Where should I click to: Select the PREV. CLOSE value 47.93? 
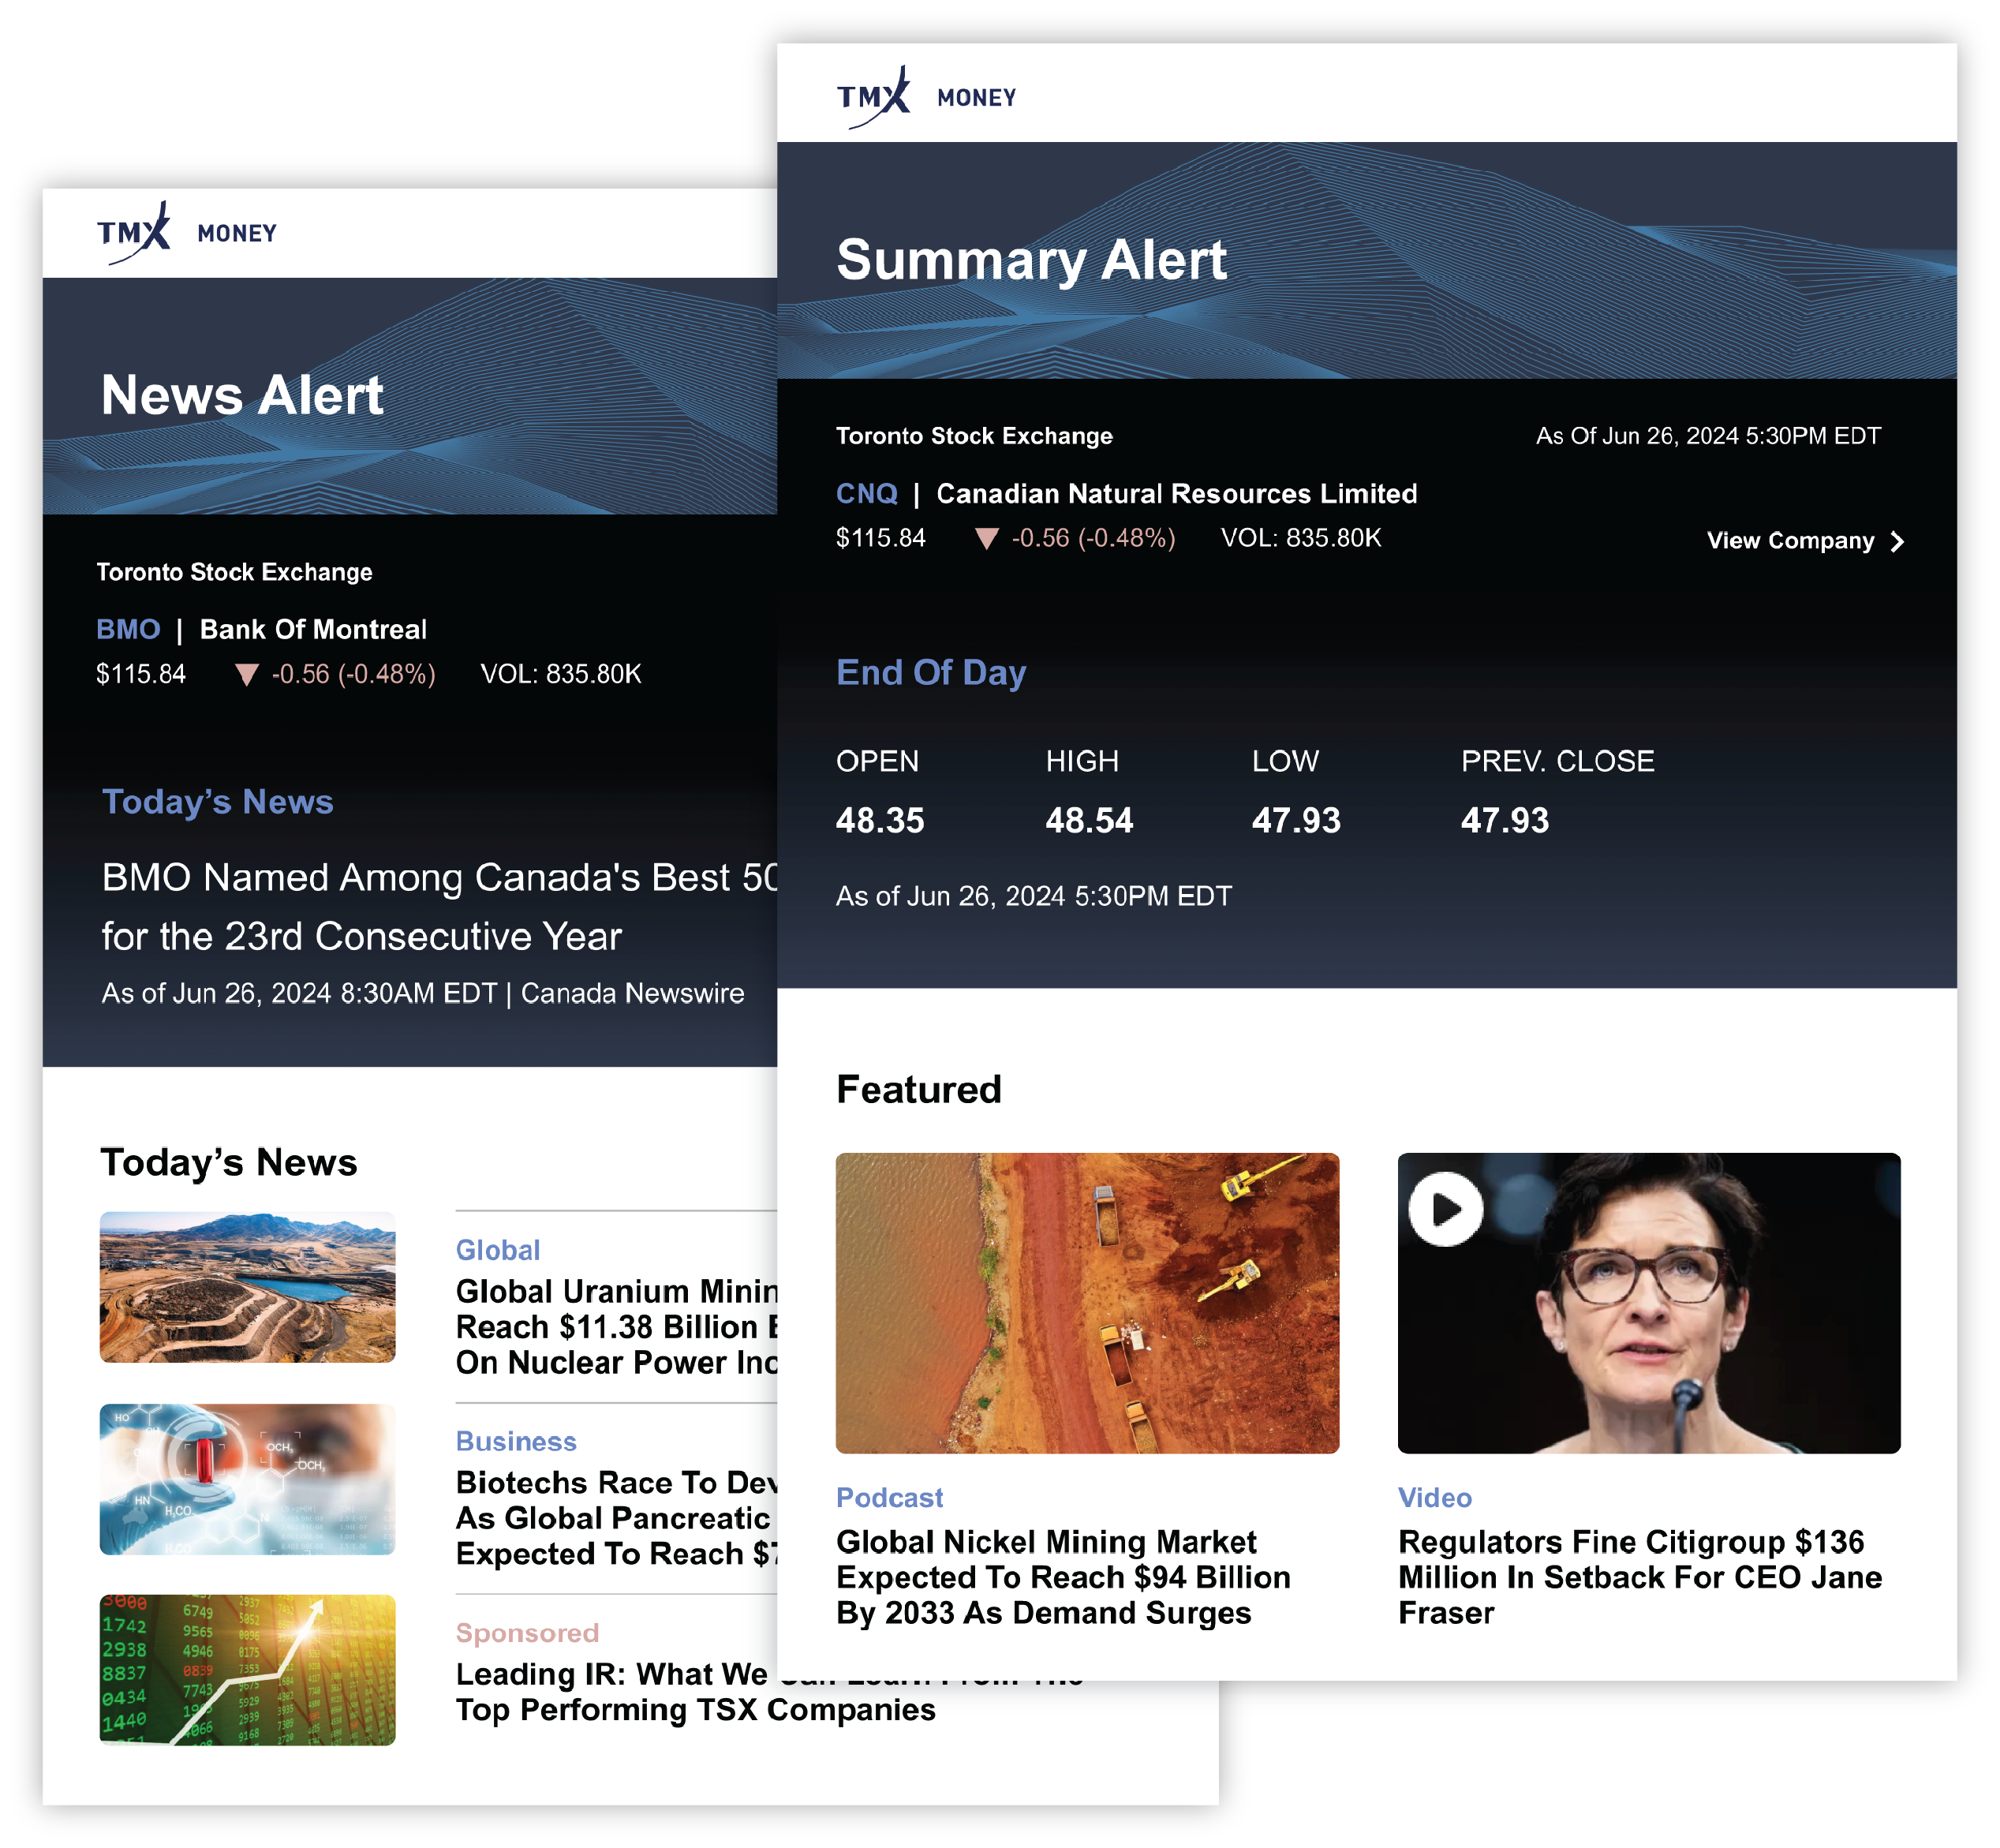[1504, 820]
